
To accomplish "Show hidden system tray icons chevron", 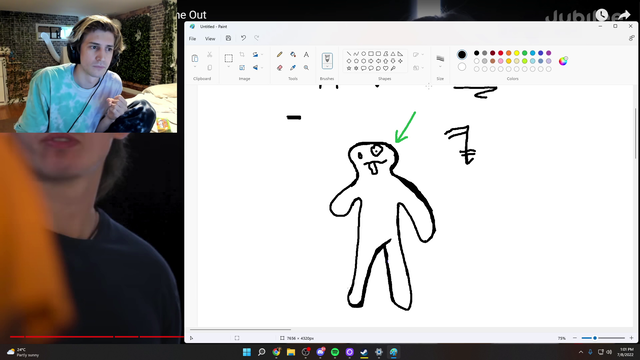I will tap(581, 352).
